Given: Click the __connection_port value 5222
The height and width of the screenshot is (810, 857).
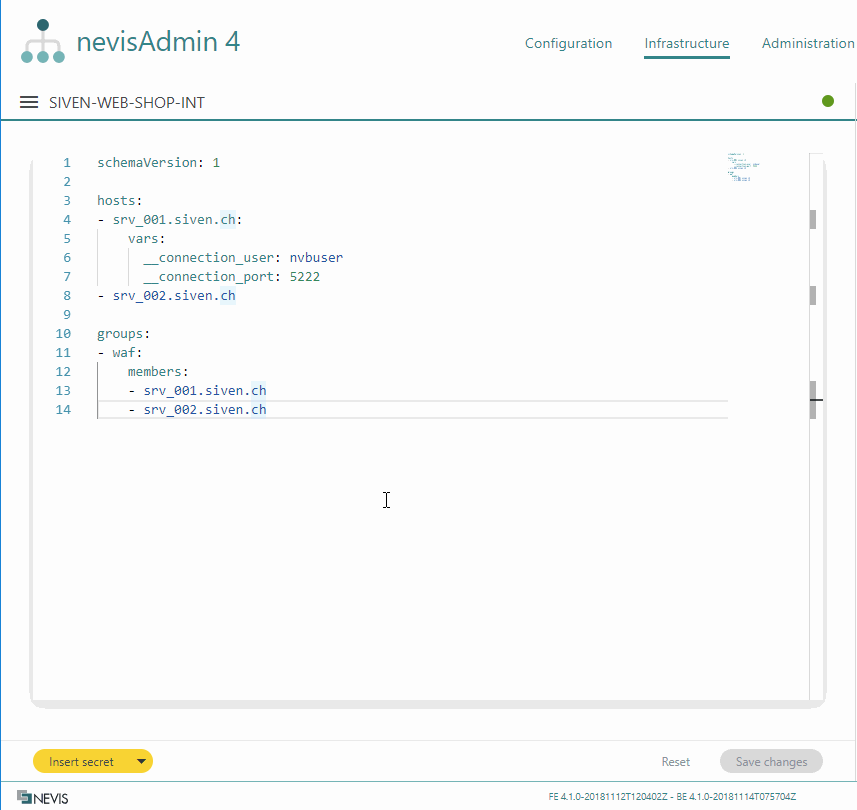Looking at the screenshot, I should pos(304,276).
